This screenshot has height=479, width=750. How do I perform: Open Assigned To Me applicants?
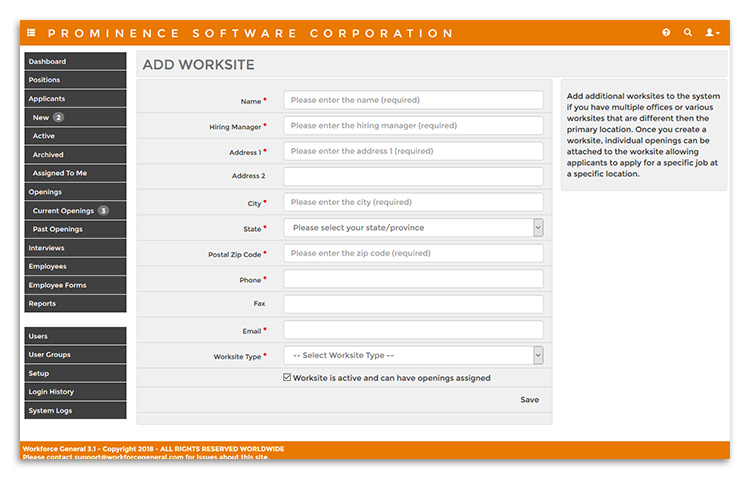76,173
